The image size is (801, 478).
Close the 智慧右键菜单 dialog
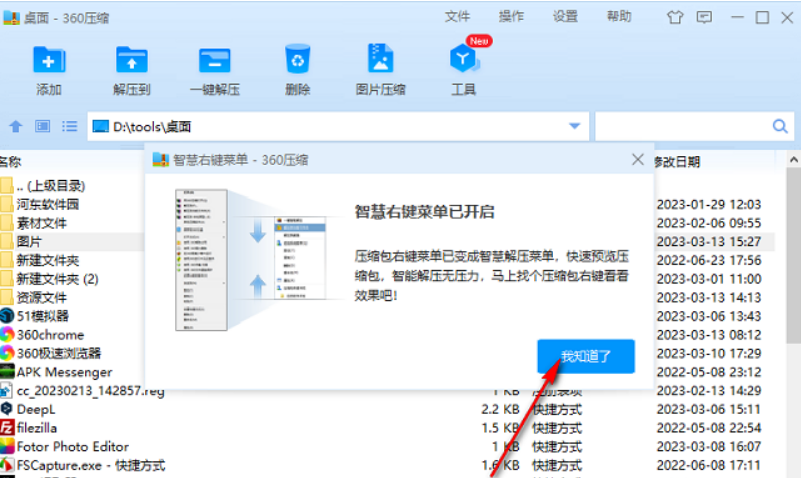638,160
